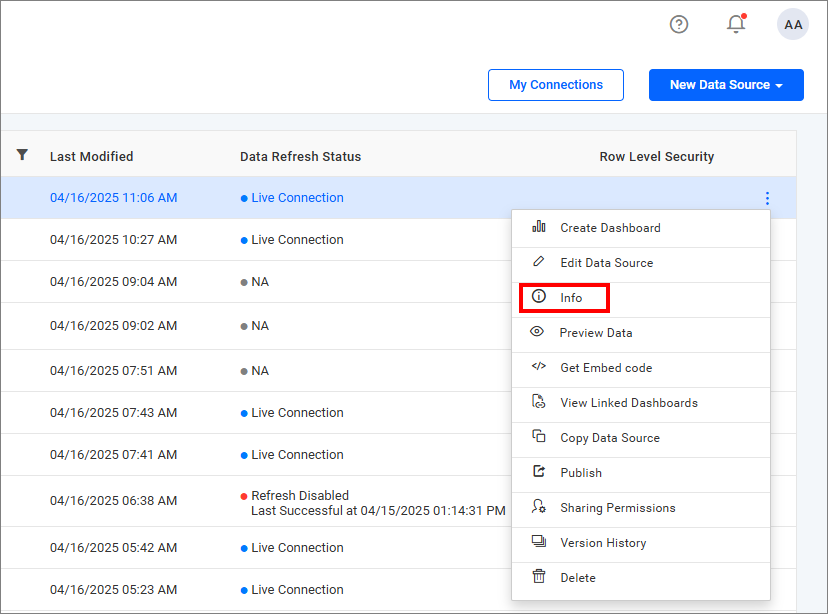Click the My Connections button

tap(555, 85)
